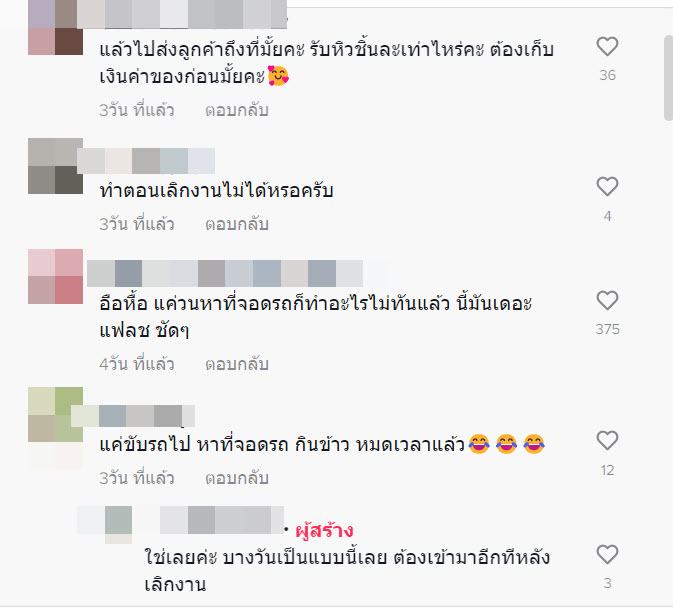
Task: Reply to comment with three laughing emojis
Action: pos(236,478)
